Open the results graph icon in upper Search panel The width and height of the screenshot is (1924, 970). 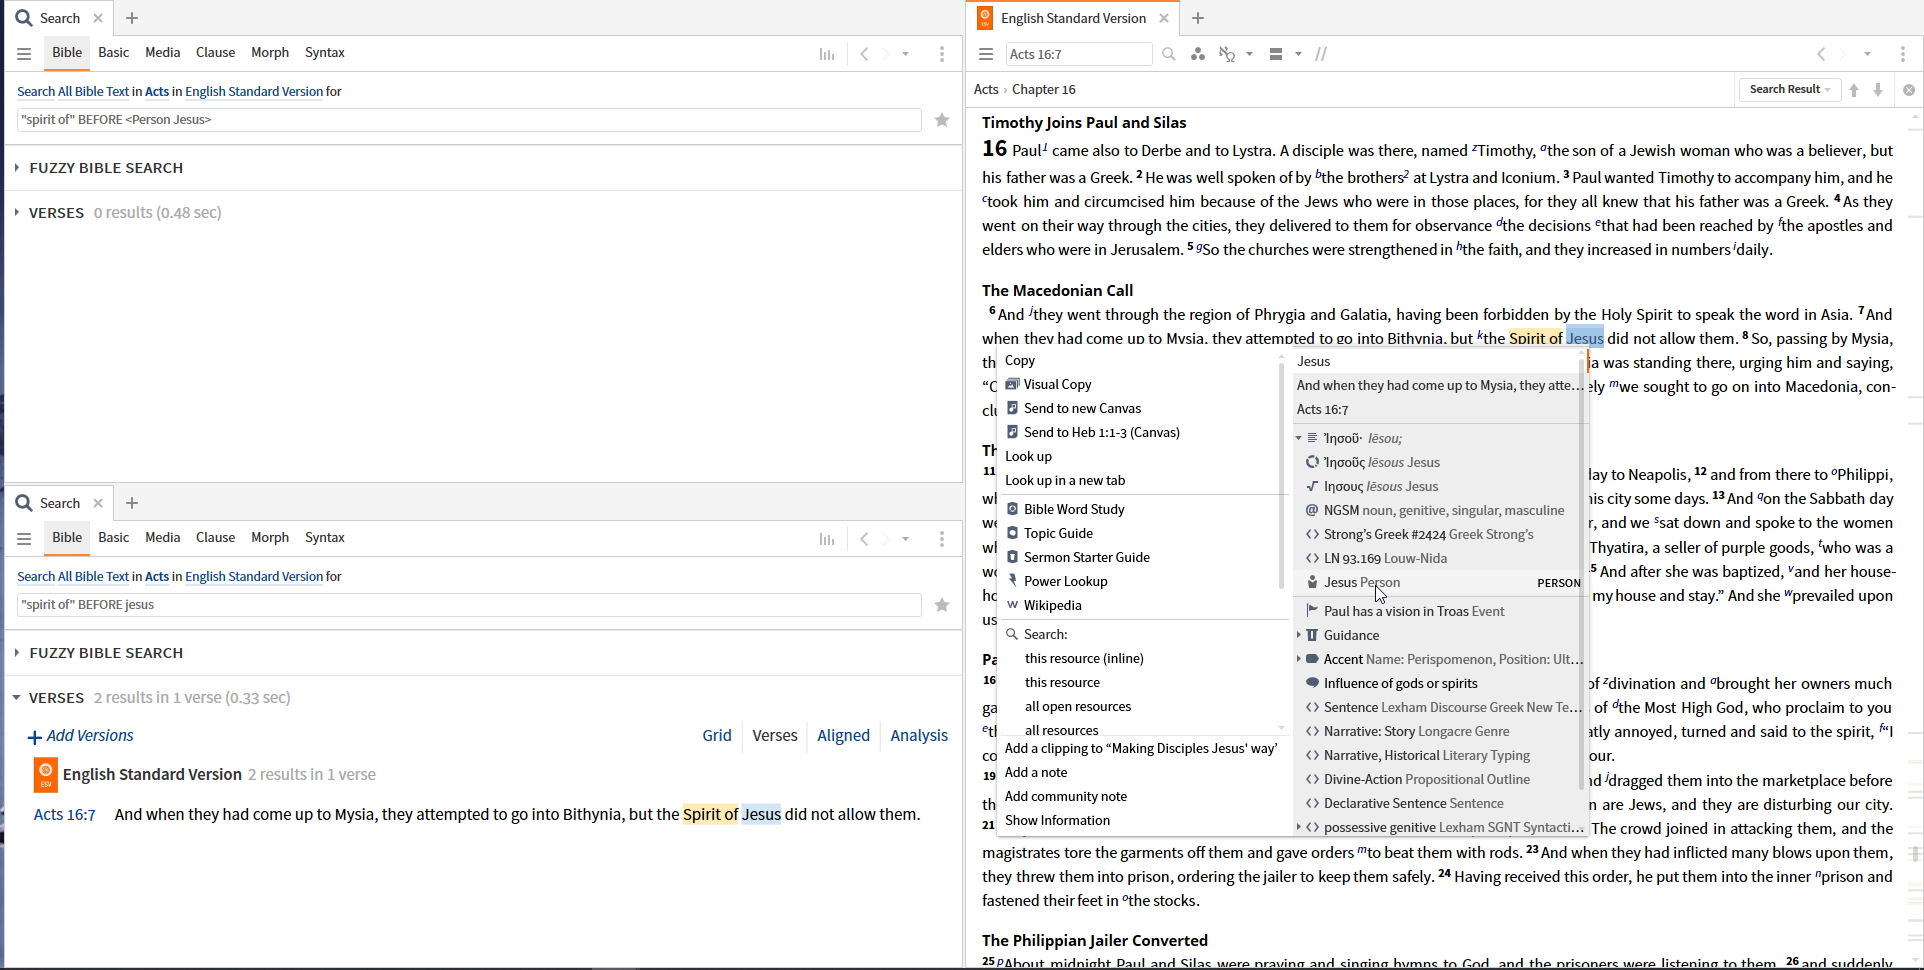pos(827,54)
